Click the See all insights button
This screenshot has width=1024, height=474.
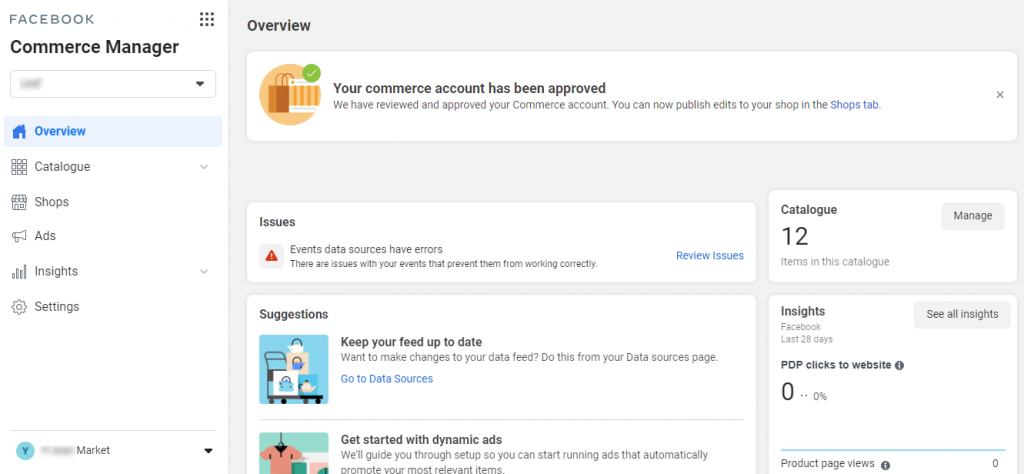pyautogui.click(x=962, y=315)
